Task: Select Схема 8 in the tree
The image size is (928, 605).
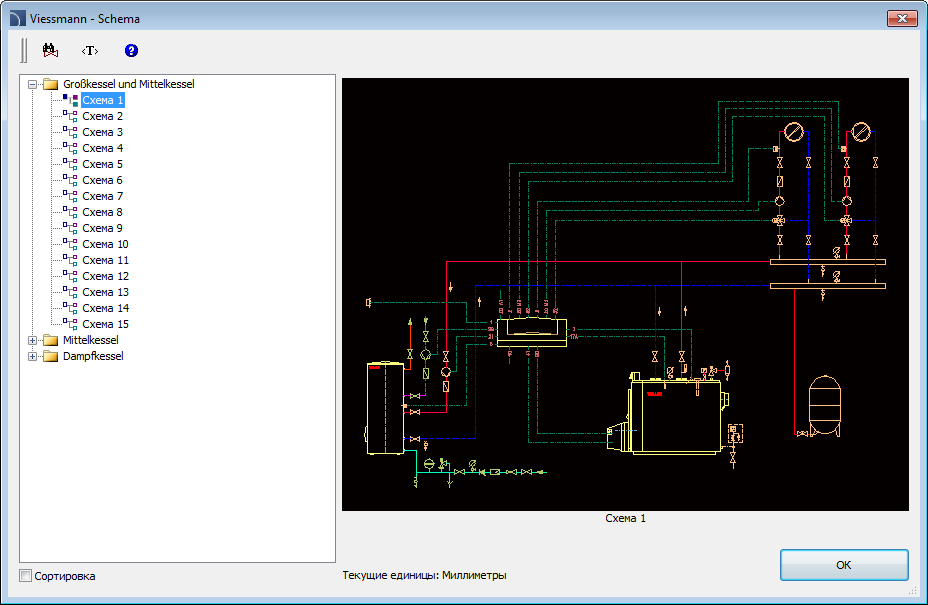Action: [102, 212]
